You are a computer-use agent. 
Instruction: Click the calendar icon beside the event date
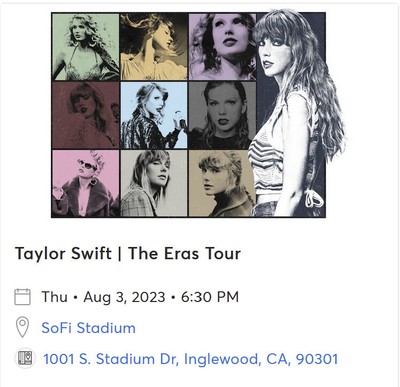pyautogui.click(x=22, y=297)
